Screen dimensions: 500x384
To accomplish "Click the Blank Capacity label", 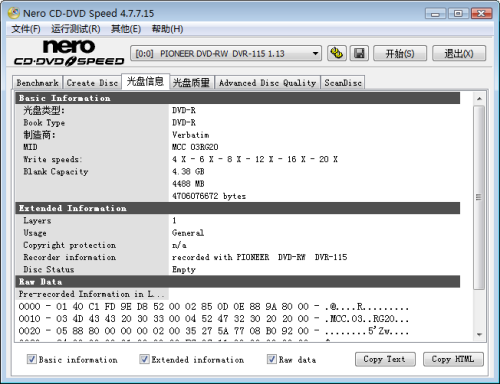I will (x=56, y=172).
